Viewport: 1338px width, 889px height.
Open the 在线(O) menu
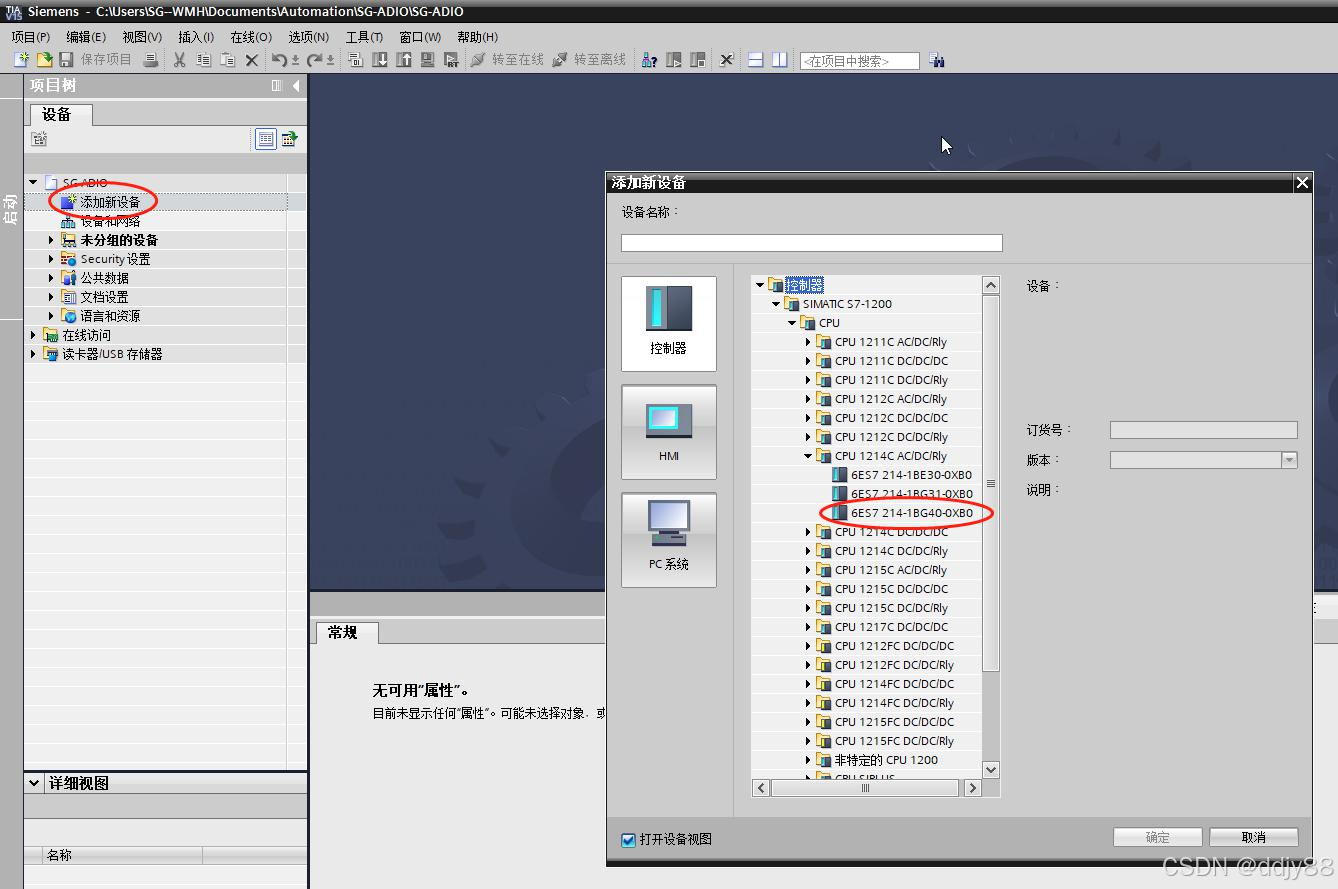pyautogui.click(x=251, y=37)
